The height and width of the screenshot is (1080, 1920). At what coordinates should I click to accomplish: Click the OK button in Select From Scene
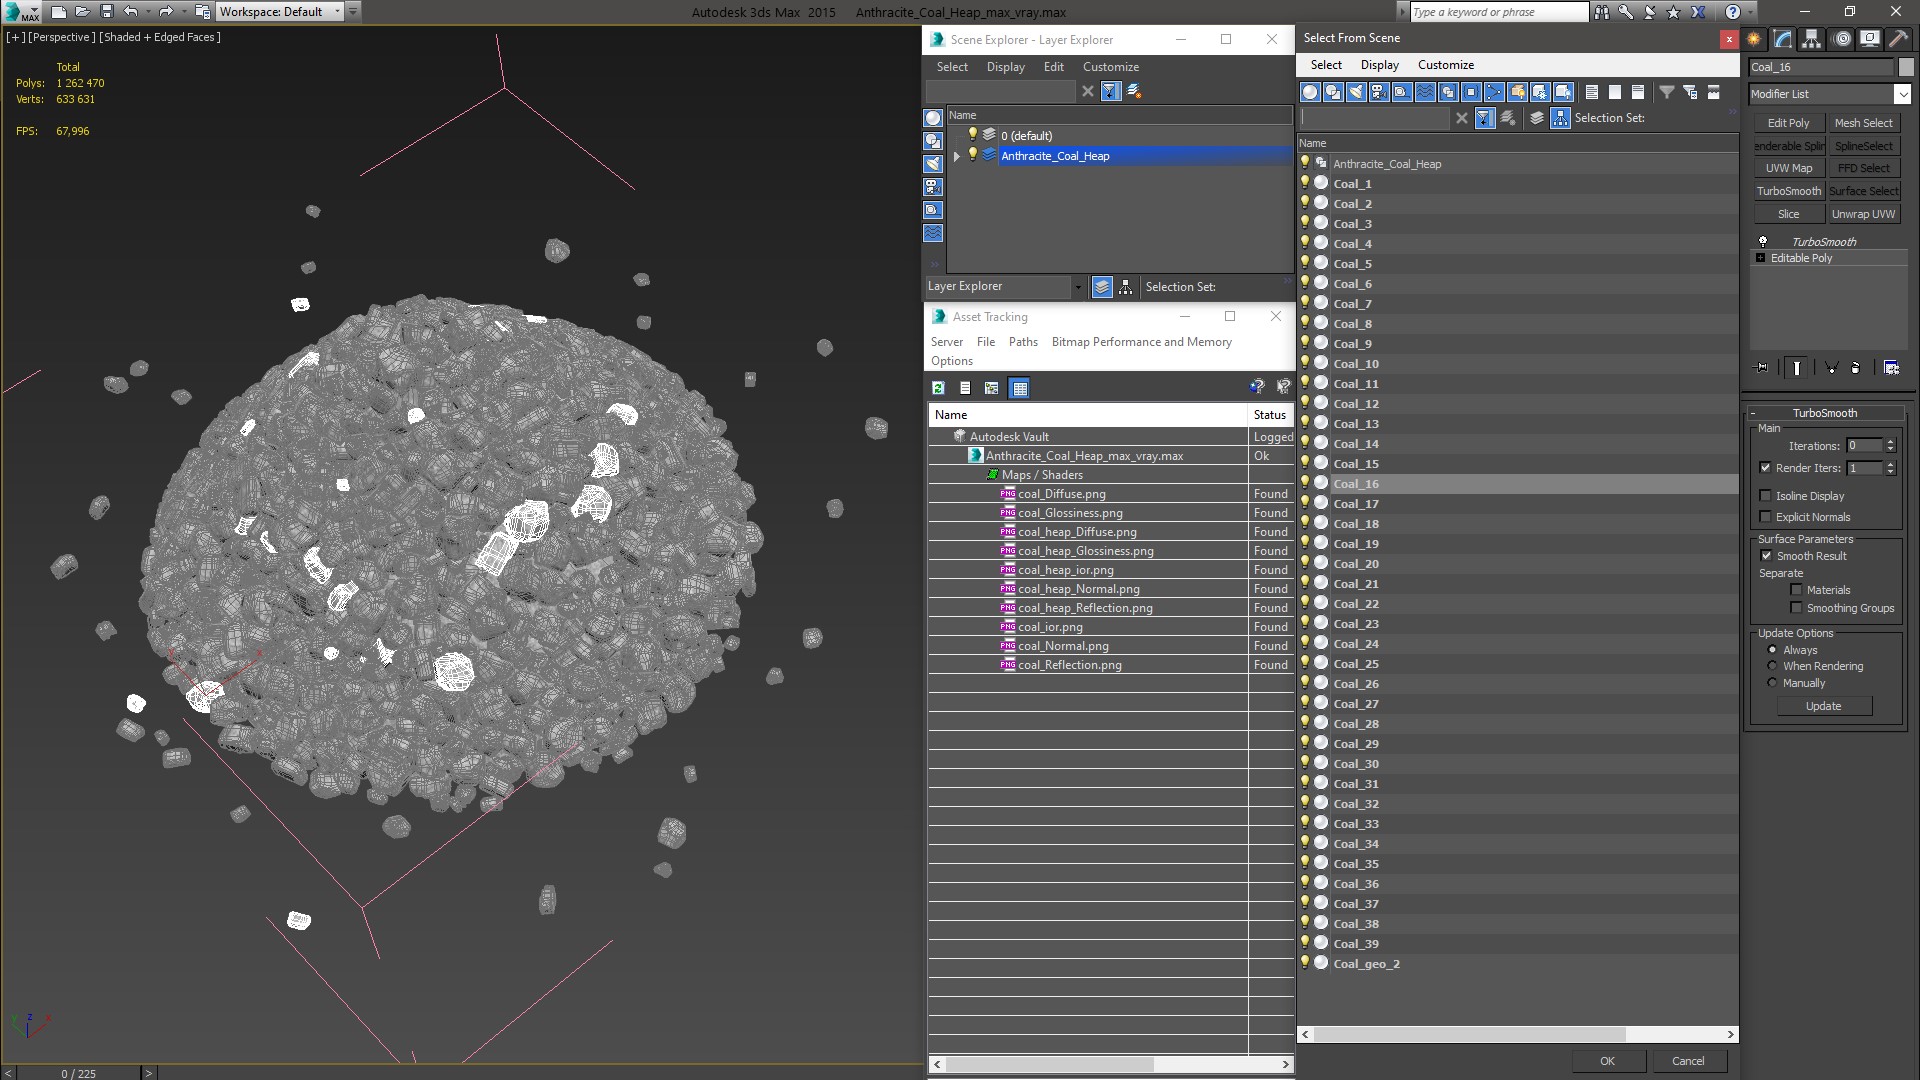point(1607,1061)
